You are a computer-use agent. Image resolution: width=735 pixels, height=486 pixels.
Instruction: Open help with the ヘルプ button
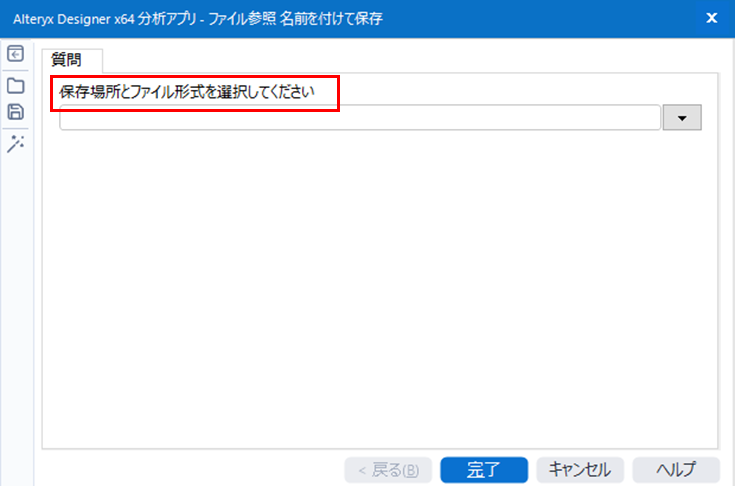click(x=676, y=469)
